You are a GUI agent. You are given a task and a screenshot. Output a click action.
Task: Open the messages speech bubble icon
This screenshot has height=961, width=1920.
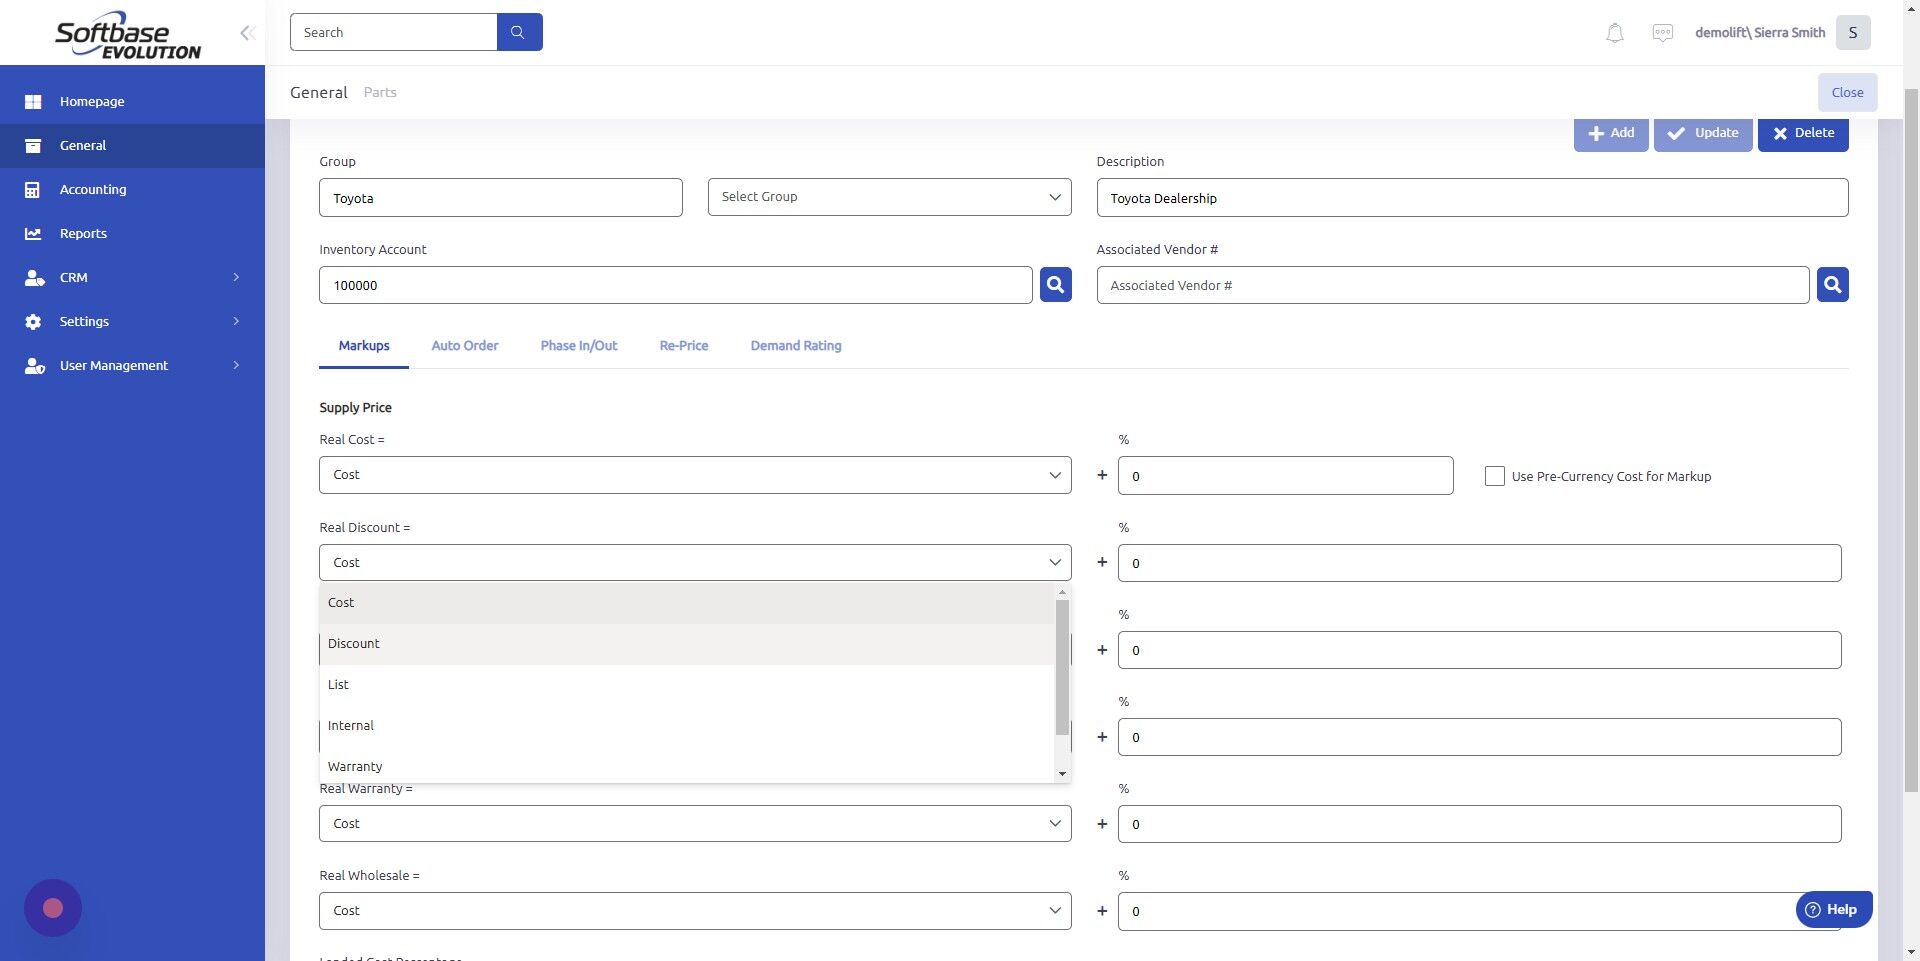point(1662,32)
